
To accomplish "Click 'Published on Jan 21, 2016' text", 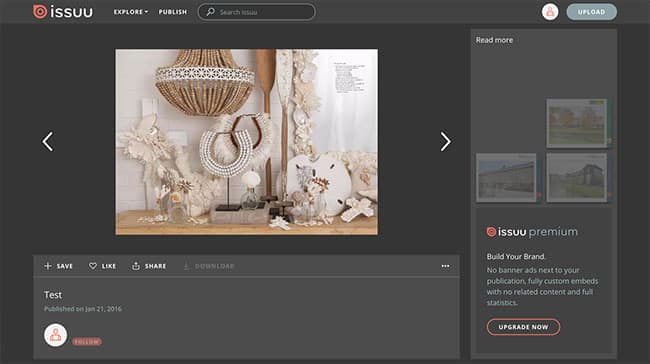I will (x=83, y=309).
